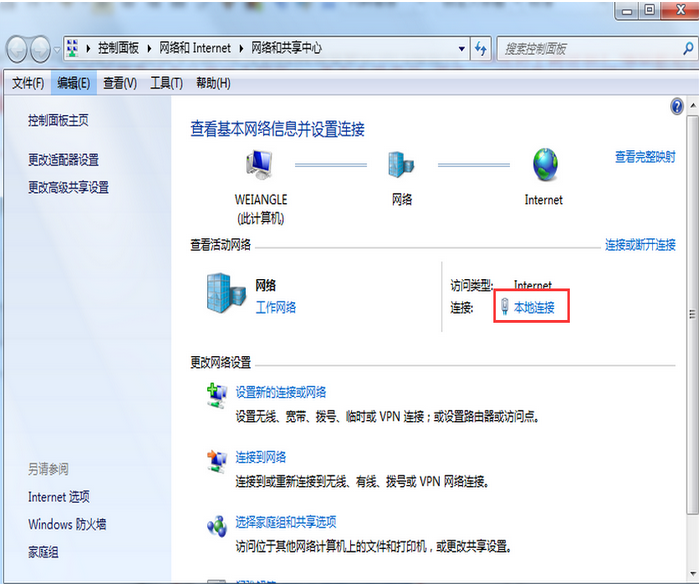700x584 pixels.
Task: Click the vertical scrollbar thumb
Action: click(x=692, y=315)
